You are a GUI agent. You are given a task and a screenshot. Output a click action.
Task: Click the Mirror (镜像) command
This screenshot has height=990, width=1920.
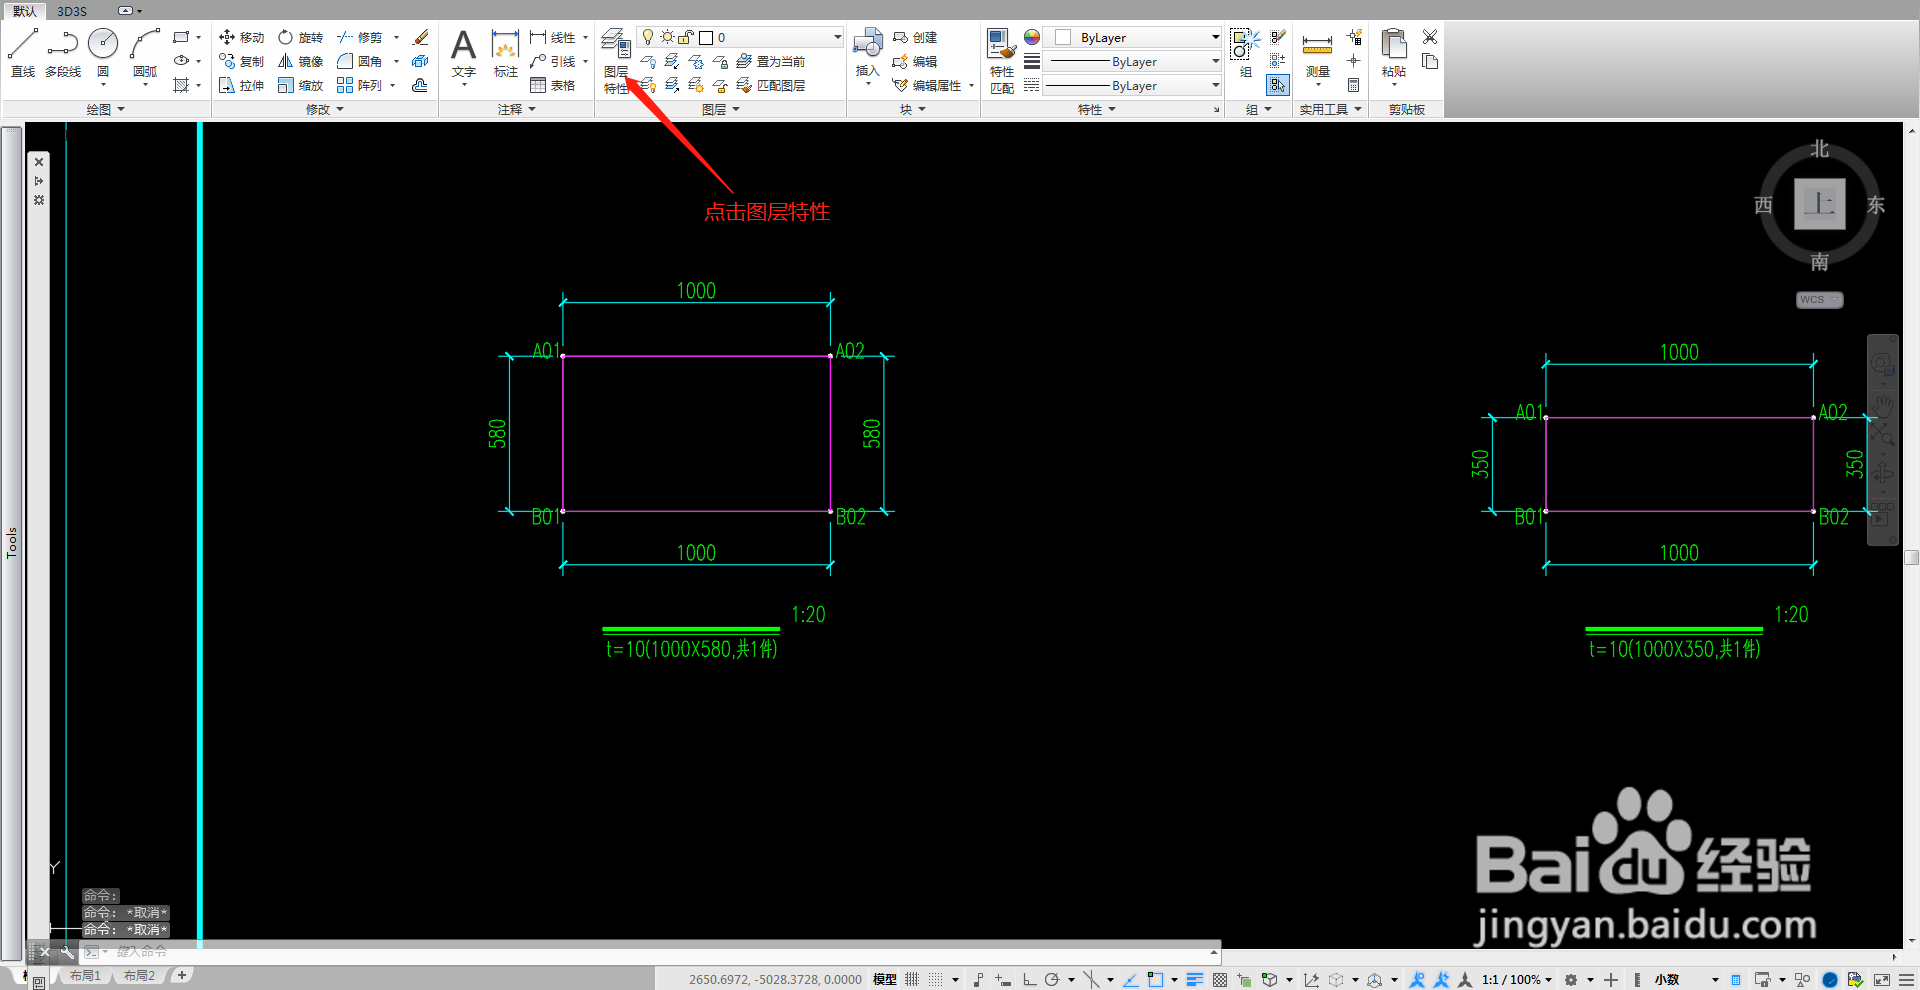[x=300, y=61]
